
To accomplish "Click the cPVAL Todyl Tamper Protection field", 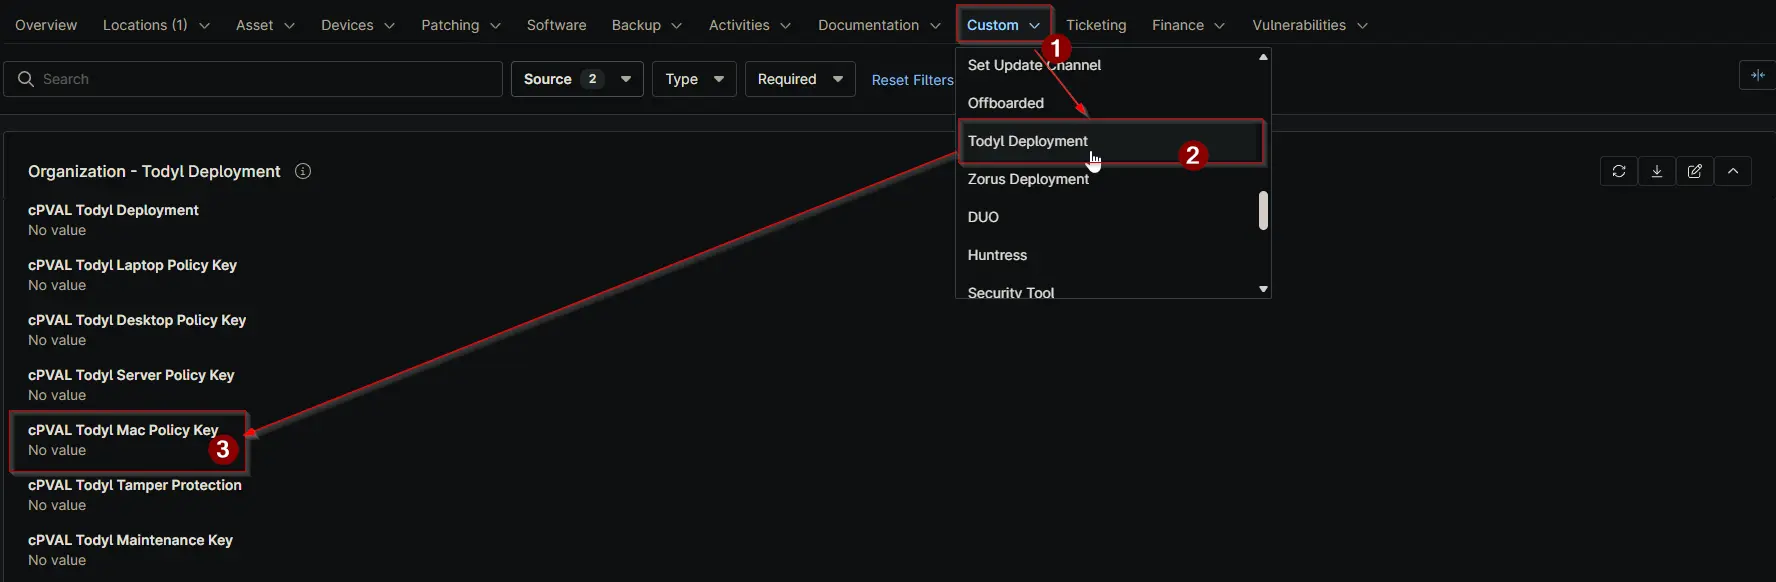I will (135, 495).
